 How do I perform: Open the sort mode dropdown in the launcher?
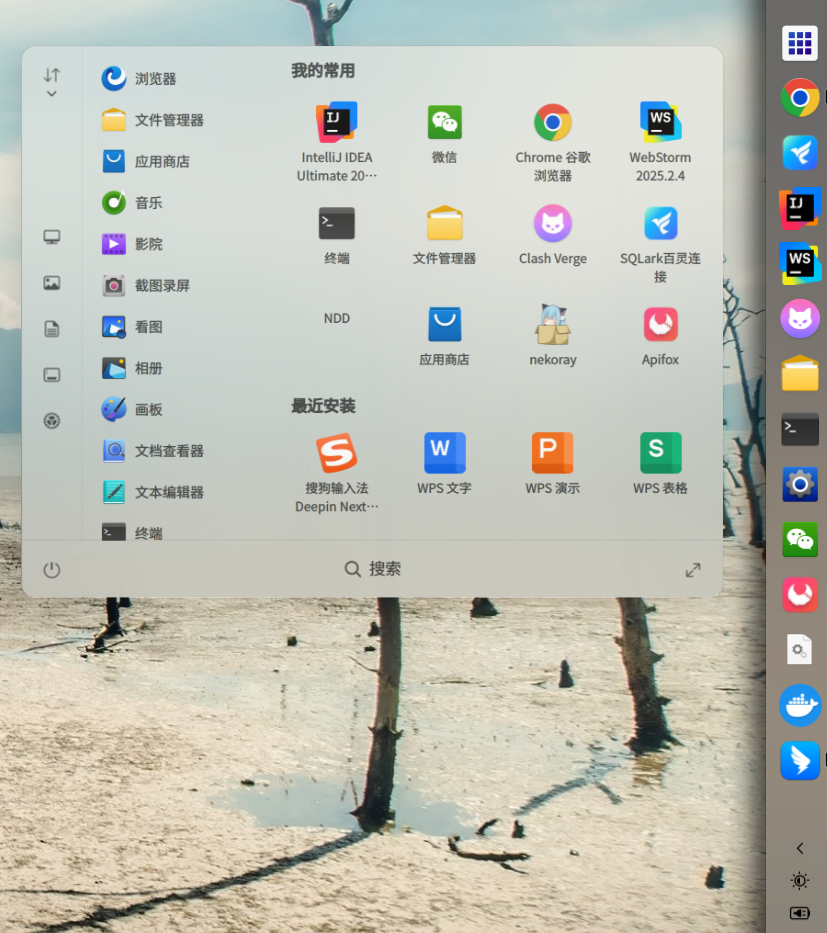52,83
